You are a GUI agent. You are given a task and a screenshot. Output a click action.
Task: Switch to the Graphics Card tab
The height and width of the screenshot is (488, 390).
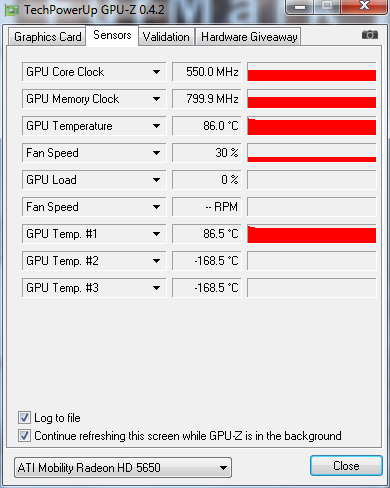[47, 37]
